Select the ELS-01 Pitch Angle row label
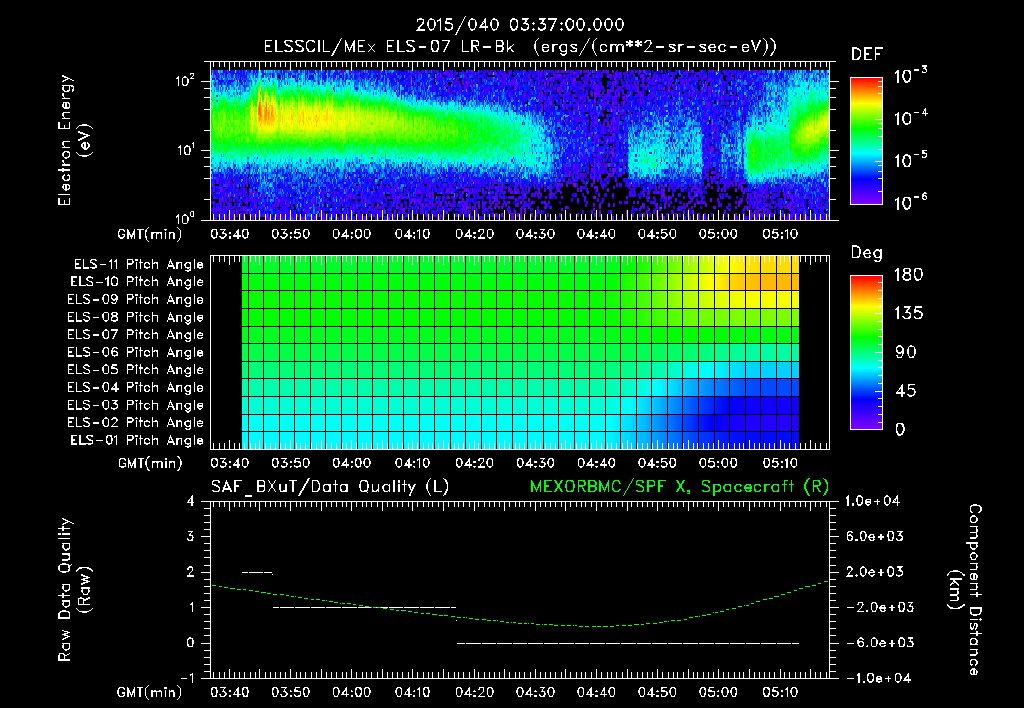Viewport: 1024px width, 708px height. (x=137, y=440)
